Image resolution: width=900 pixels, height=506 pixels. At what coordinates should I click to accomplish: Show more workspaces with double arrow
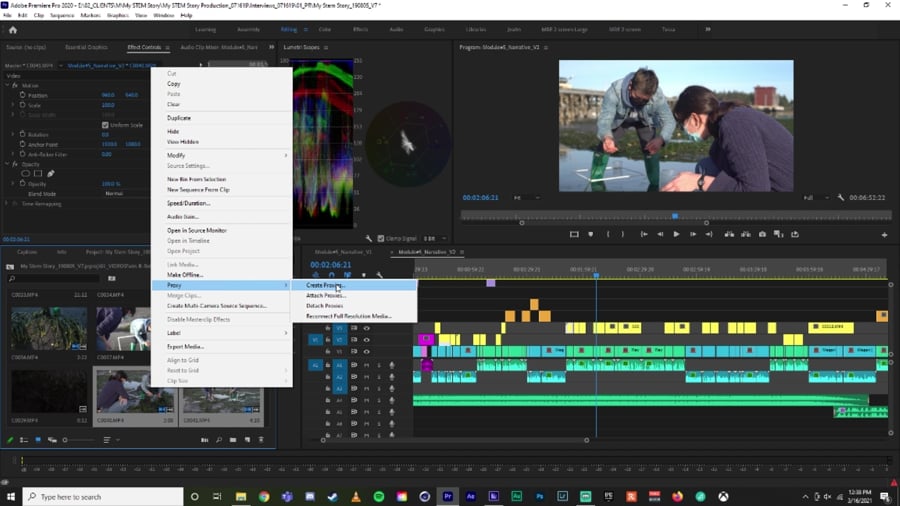coord(708,29)
